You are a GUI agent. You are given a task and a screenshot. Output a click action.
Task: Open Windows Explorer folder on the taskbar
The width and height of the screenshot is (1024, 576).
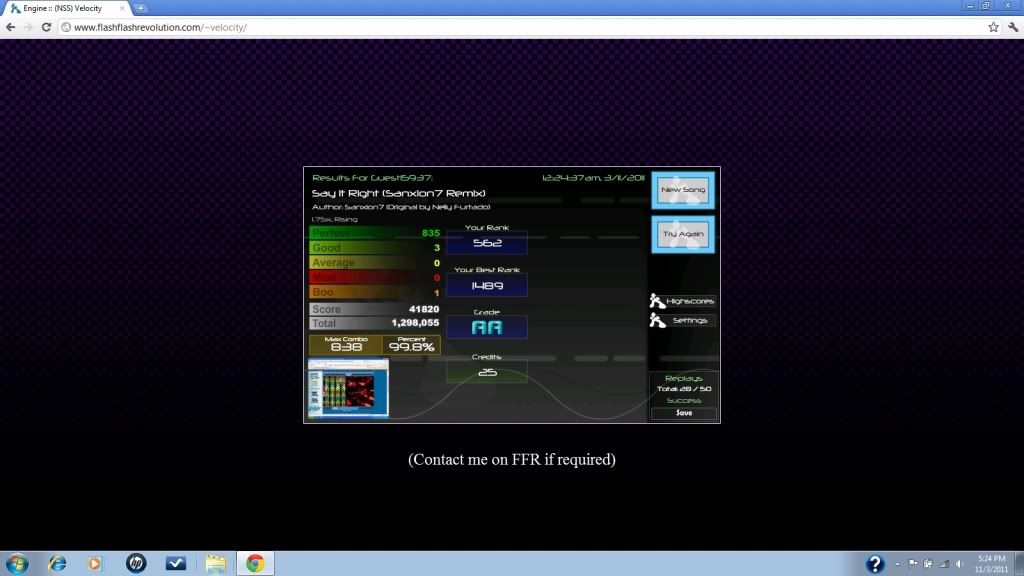coord(215,563)
